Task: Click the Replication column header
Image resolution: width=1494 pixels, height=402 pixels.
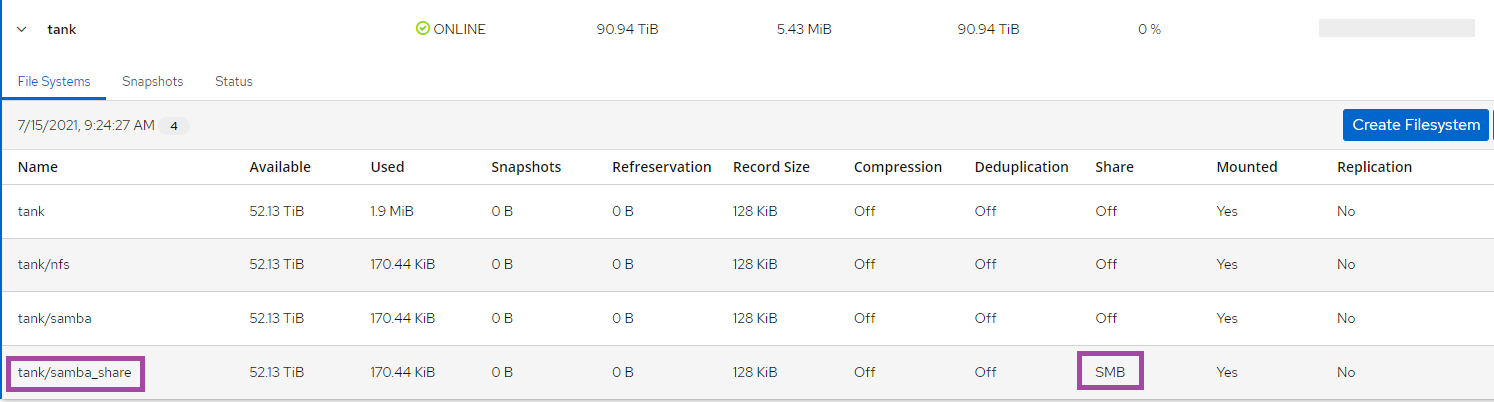Action: click(1374, 167)
